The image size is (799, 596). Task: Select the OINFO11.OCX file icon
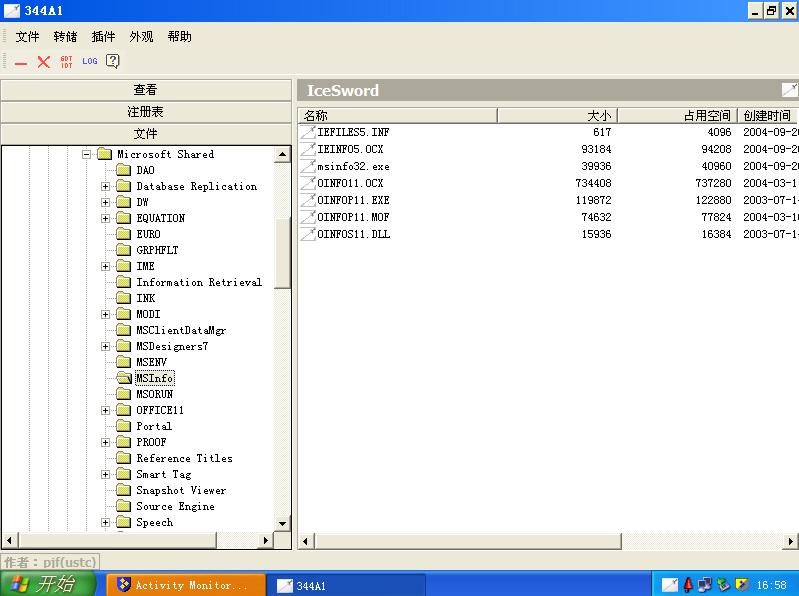[x=308, y=183]
